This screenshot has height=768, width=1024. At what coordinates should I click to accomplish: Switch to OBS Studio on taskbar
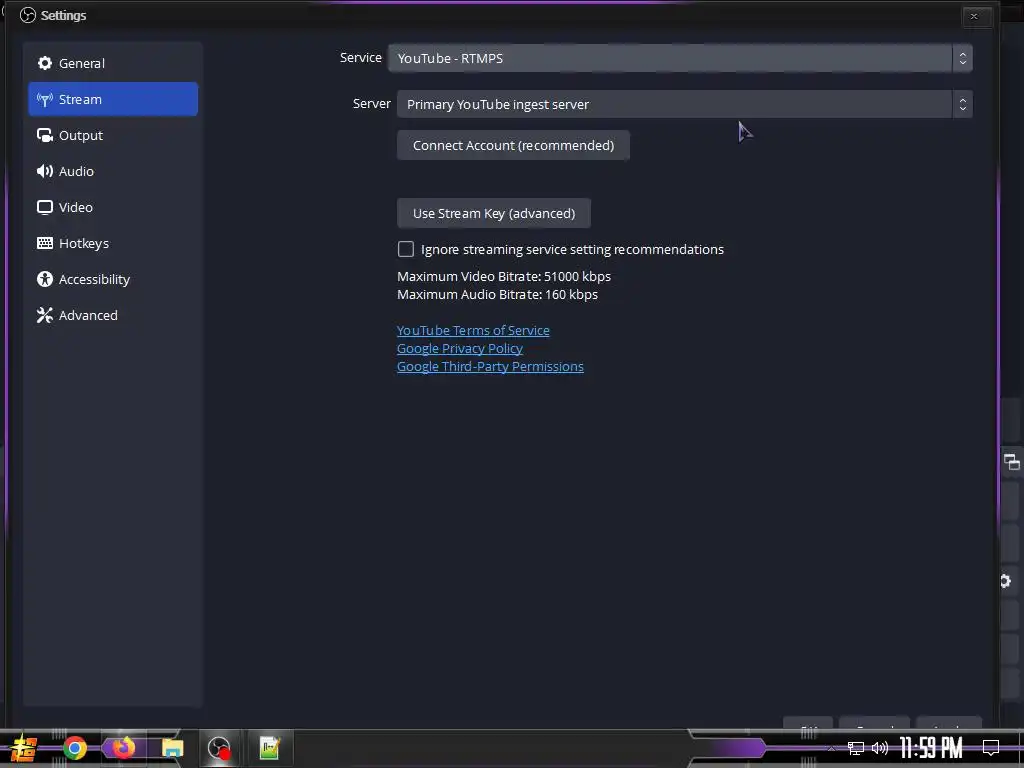[x=219, y=748]
